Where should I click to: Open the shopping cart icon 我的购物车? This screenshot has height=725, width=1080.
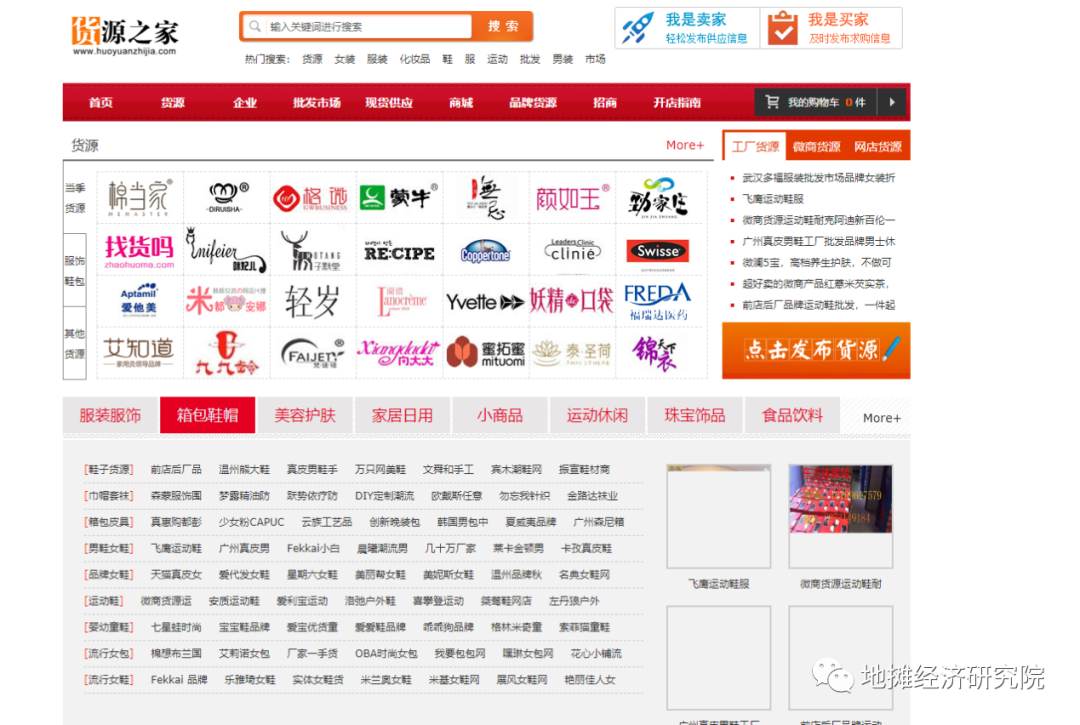[x=772, y=102]
